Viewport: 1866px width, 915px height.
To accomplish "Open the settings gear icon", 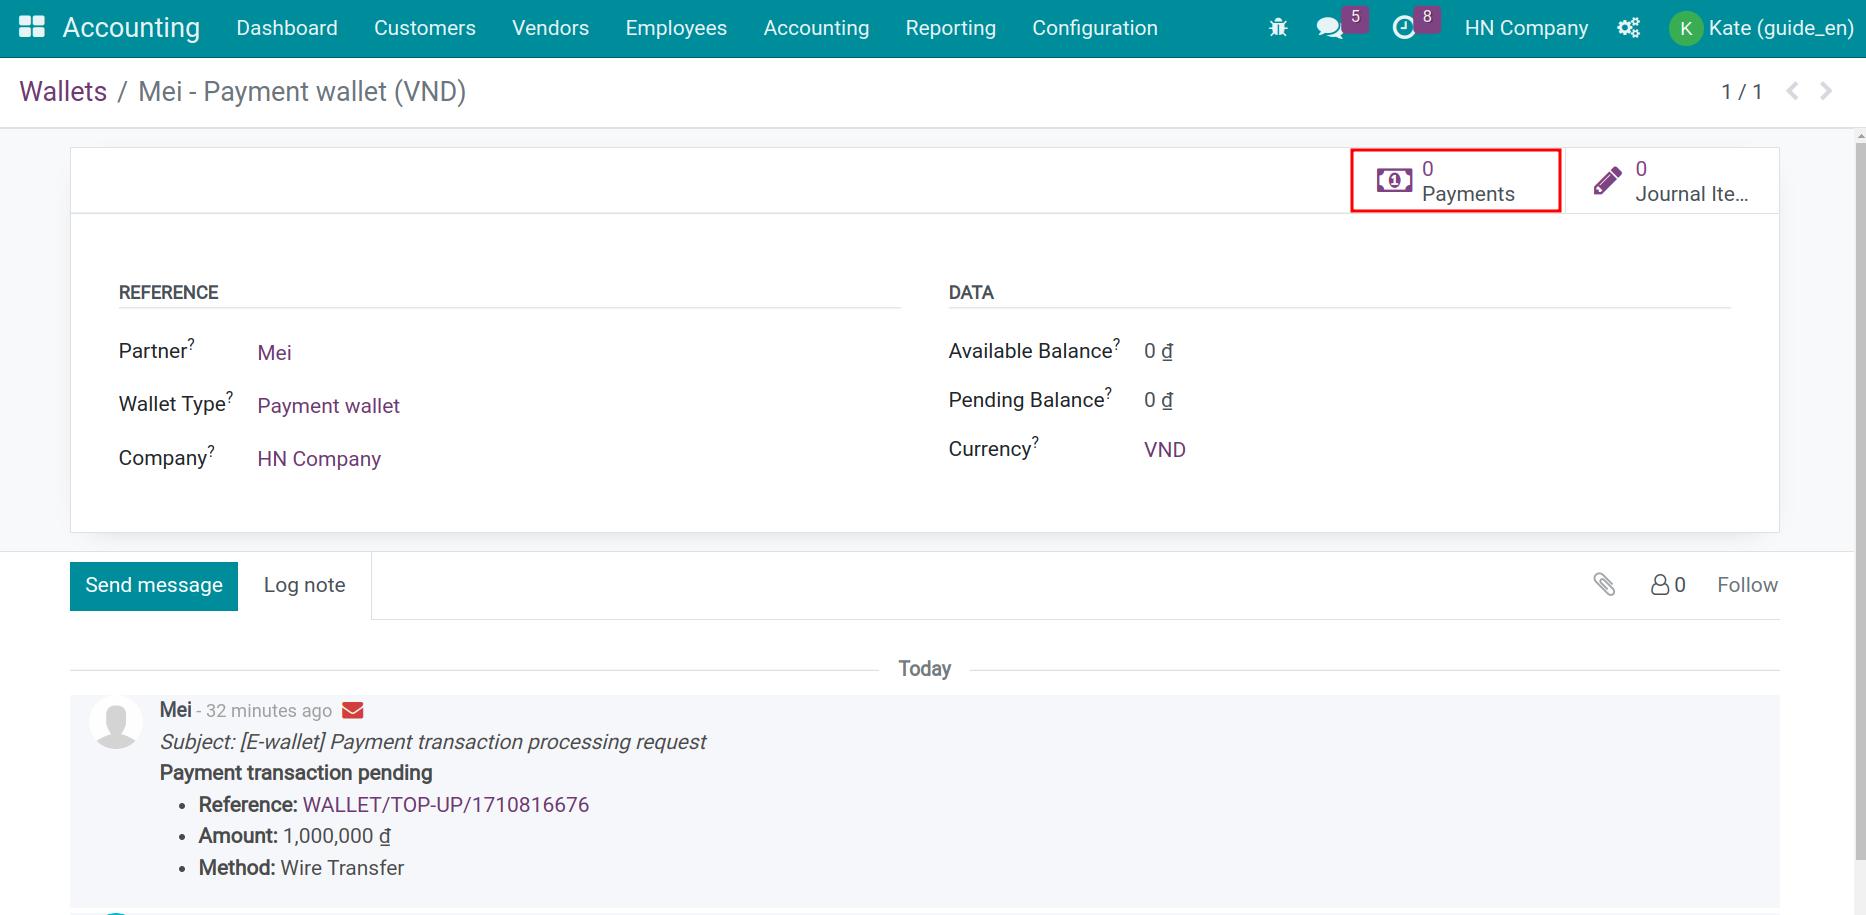I will click(1629, 27).
